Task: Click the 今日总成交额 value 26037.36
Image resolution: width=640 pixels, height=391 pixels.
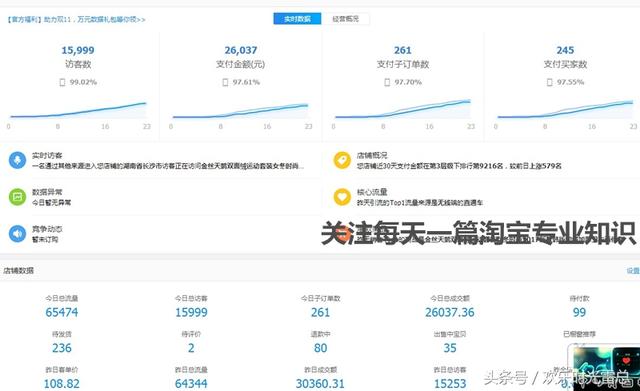Action: [449, 313]
